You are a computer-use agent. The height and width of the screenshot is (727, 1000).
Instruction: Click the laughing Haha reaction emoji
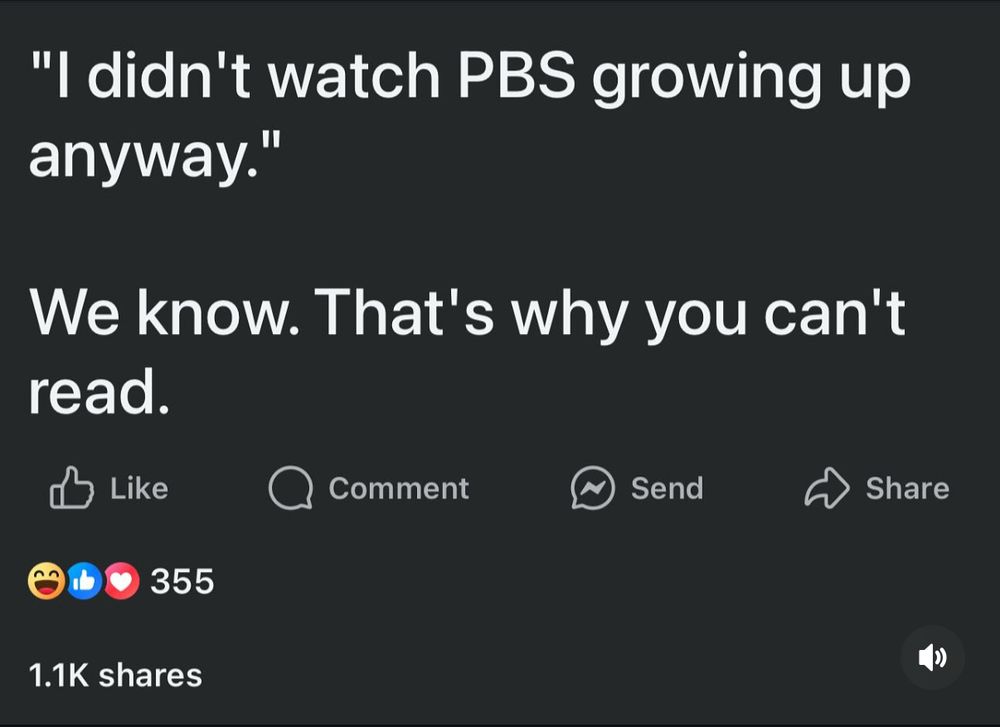[46, 581]
